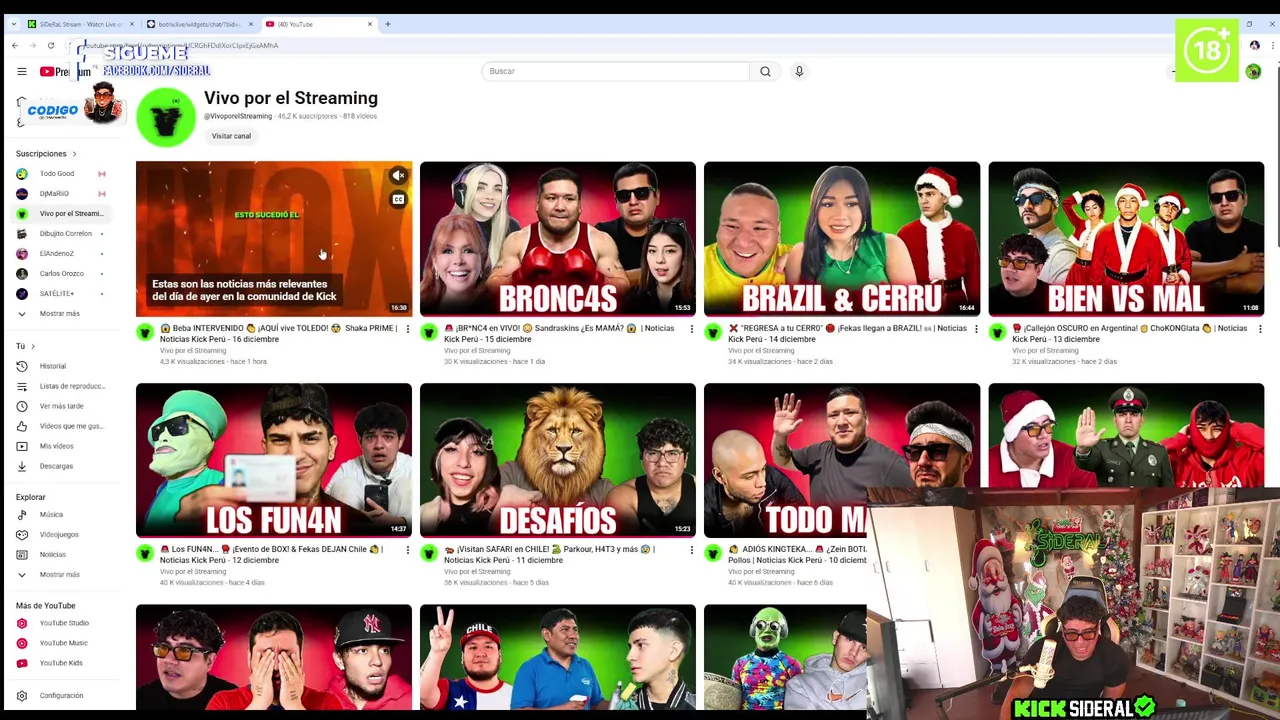Open YouTube Kids
The height and width of the screenshot is (720, 1280).
(60, 663)
